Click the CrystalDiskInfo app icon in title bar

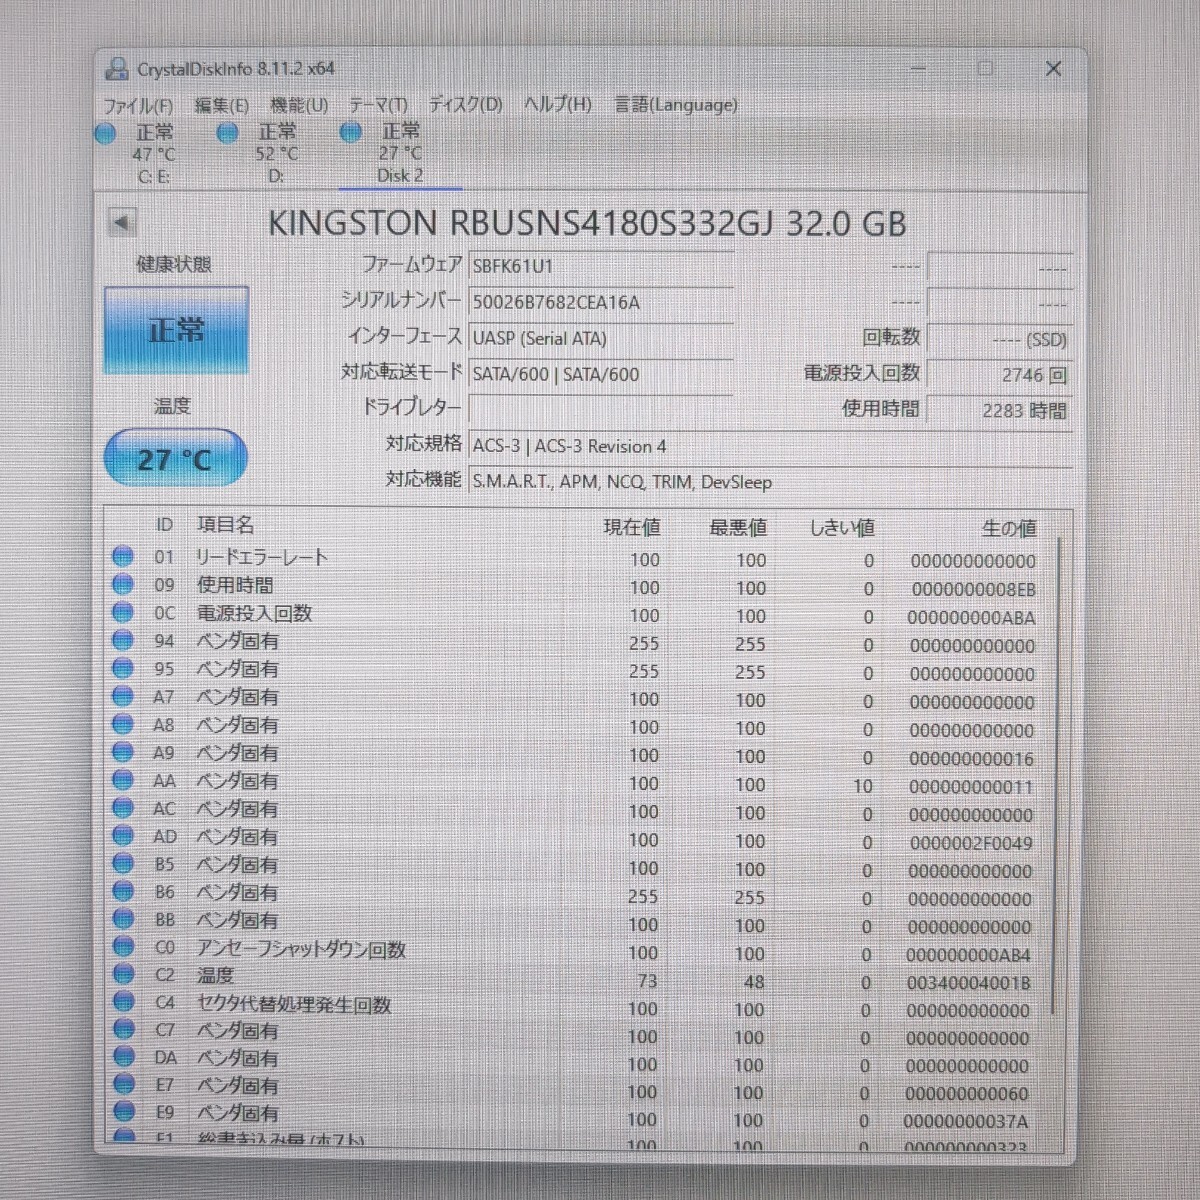click(x=117, y=69)
